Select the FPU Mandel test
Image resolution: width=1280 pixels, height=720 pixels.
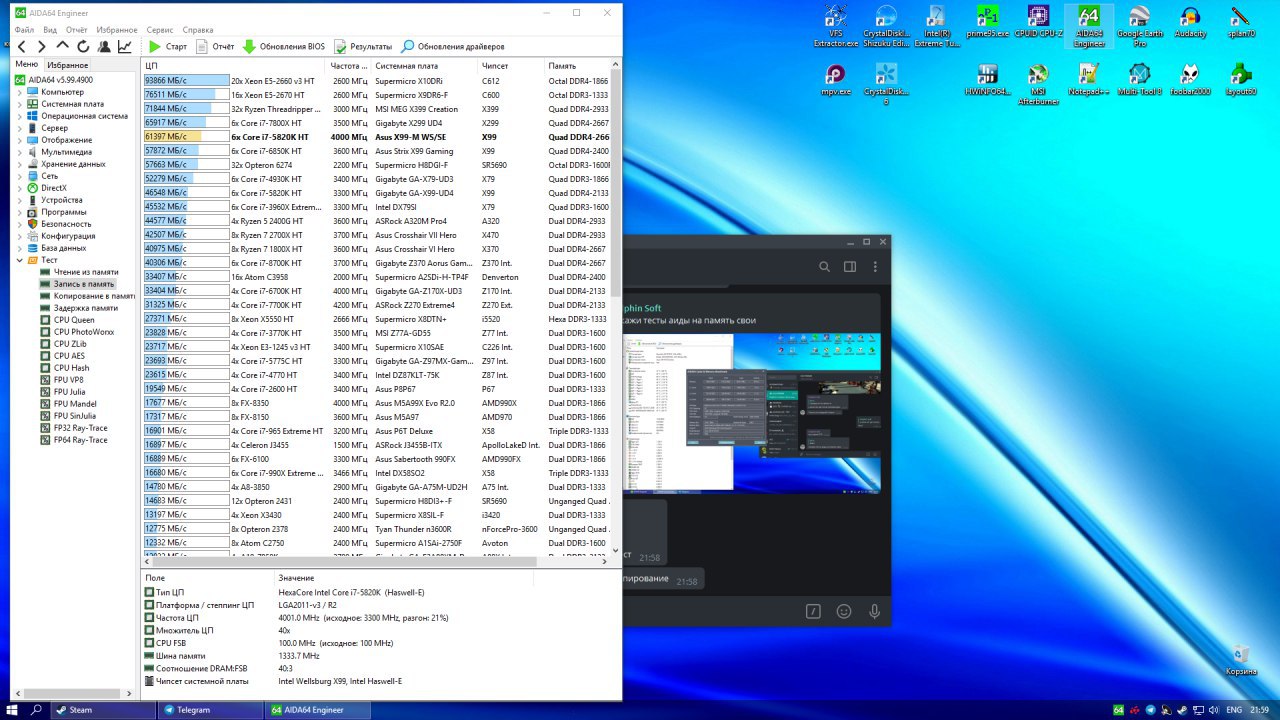pos(75,404)
